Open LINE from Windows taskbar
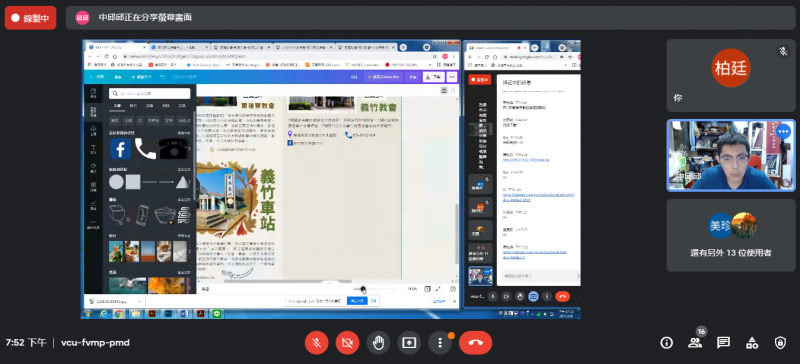 tap(217, 313)
